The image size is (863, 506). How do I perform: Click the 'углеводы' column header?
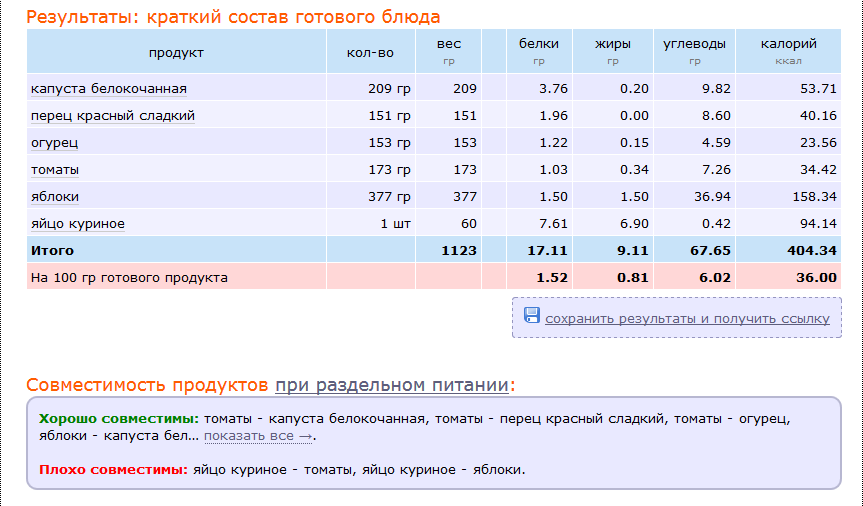[693, 44]
